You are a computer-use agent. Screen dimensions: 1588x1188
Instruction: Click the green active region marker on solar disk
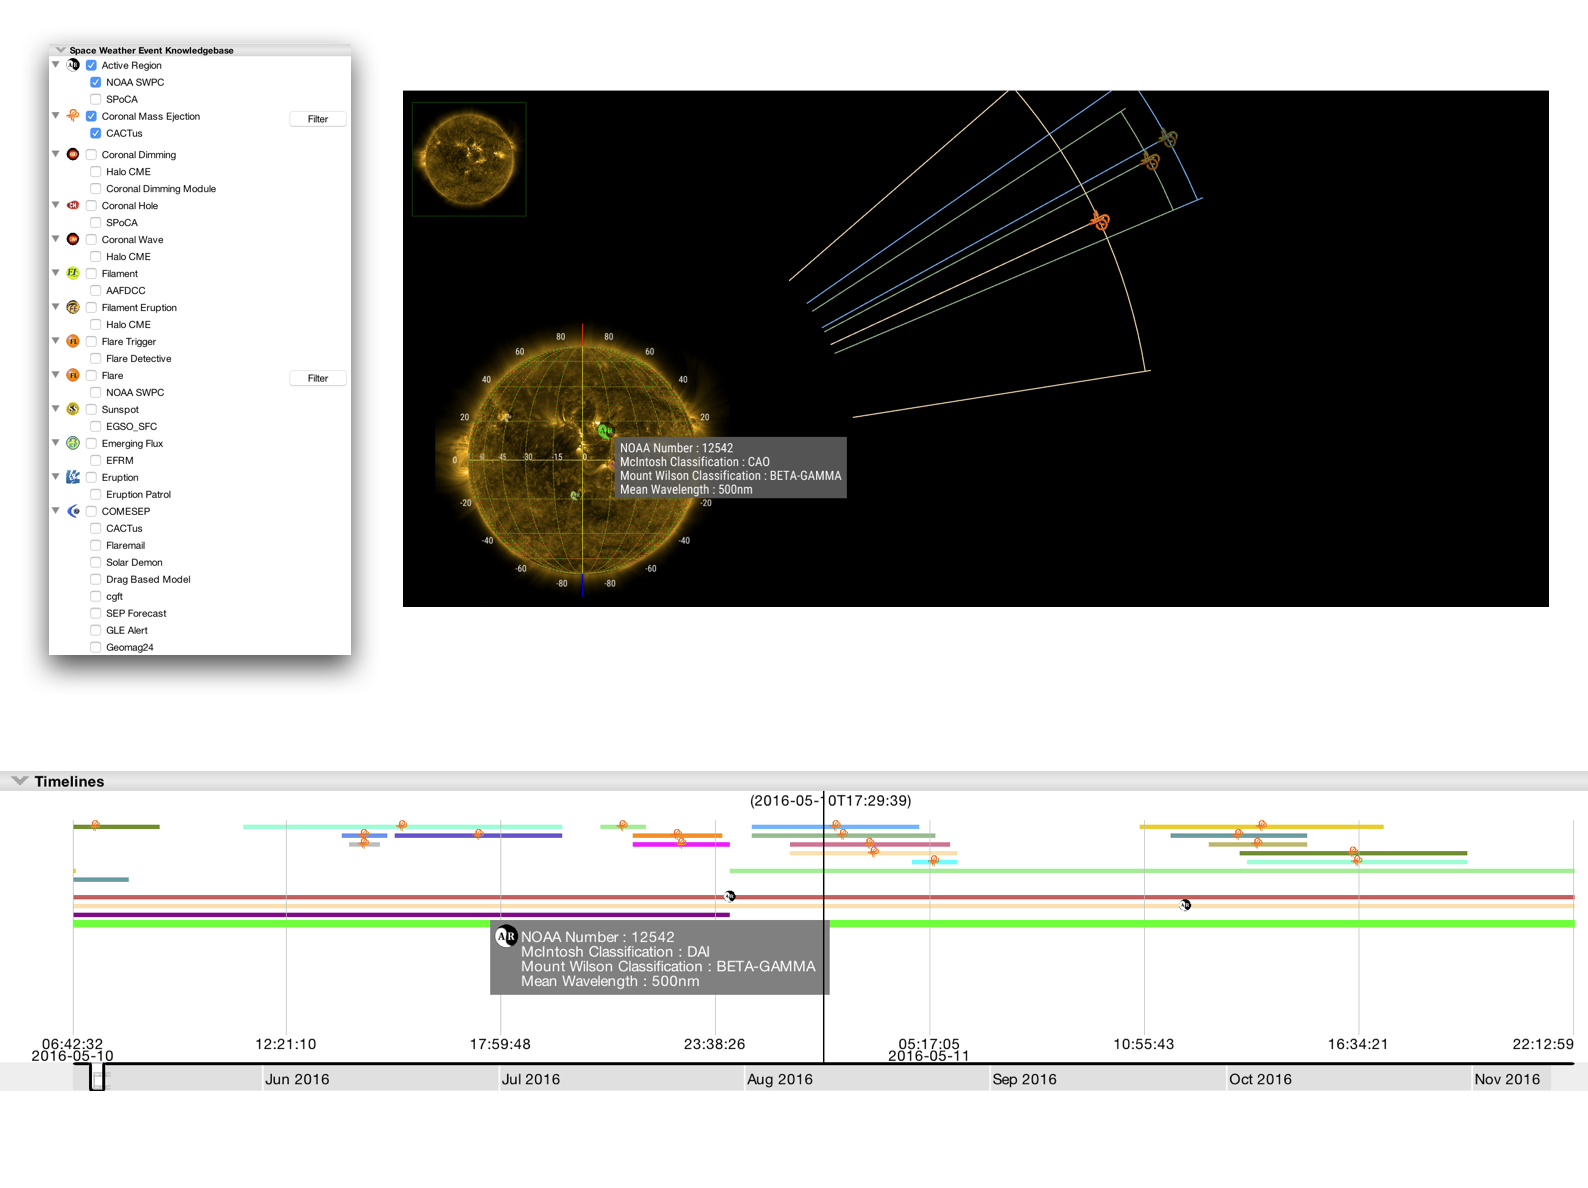pos(605,431)
